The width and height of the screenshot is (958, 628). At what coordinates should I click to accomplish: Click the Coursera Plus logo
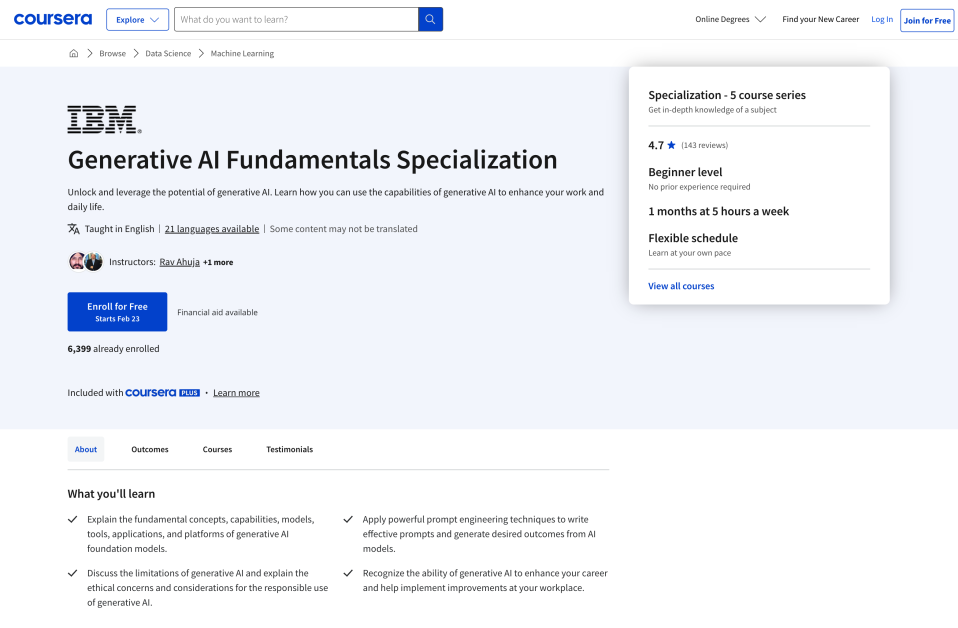(x=161, y=392)
